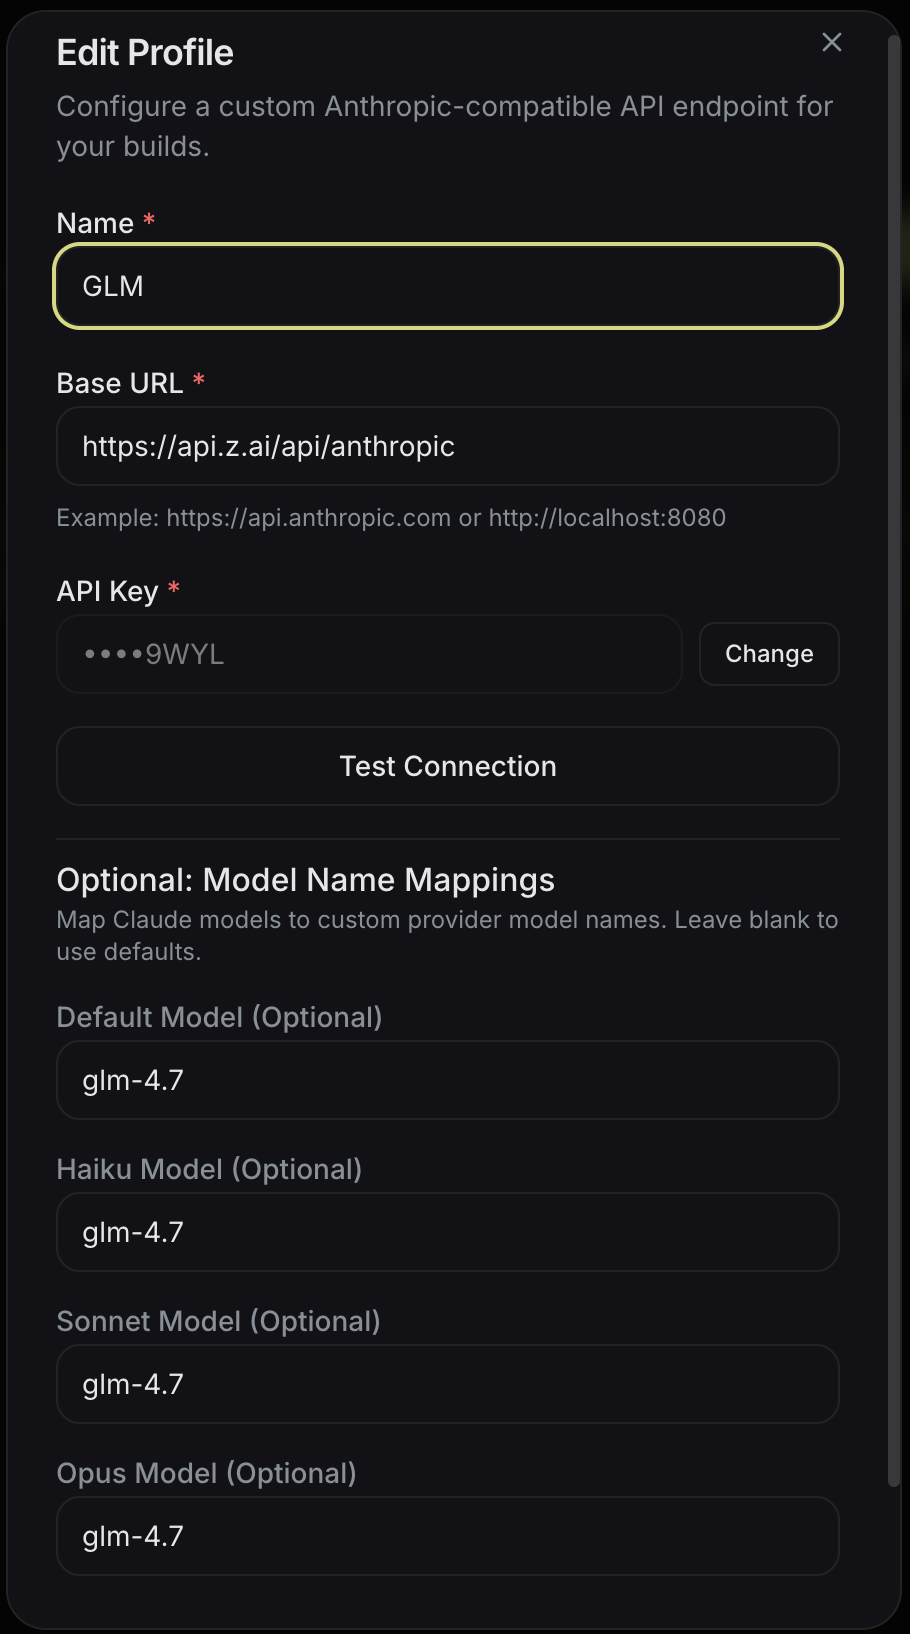Screen dimensions: 910x1634
Task: Click the Edit Profile heading
Action: coord(145,52)
